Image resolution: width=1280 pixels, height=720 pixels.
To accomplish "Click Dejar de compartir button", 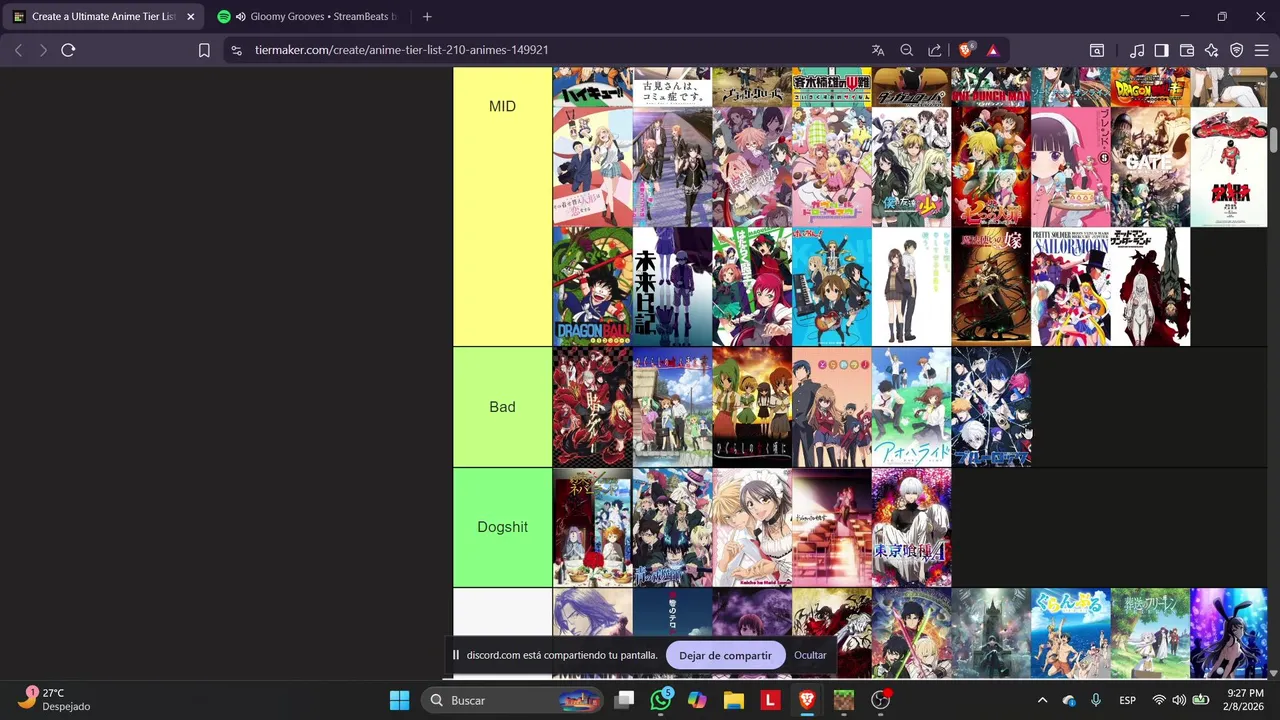I will [725, 655].
